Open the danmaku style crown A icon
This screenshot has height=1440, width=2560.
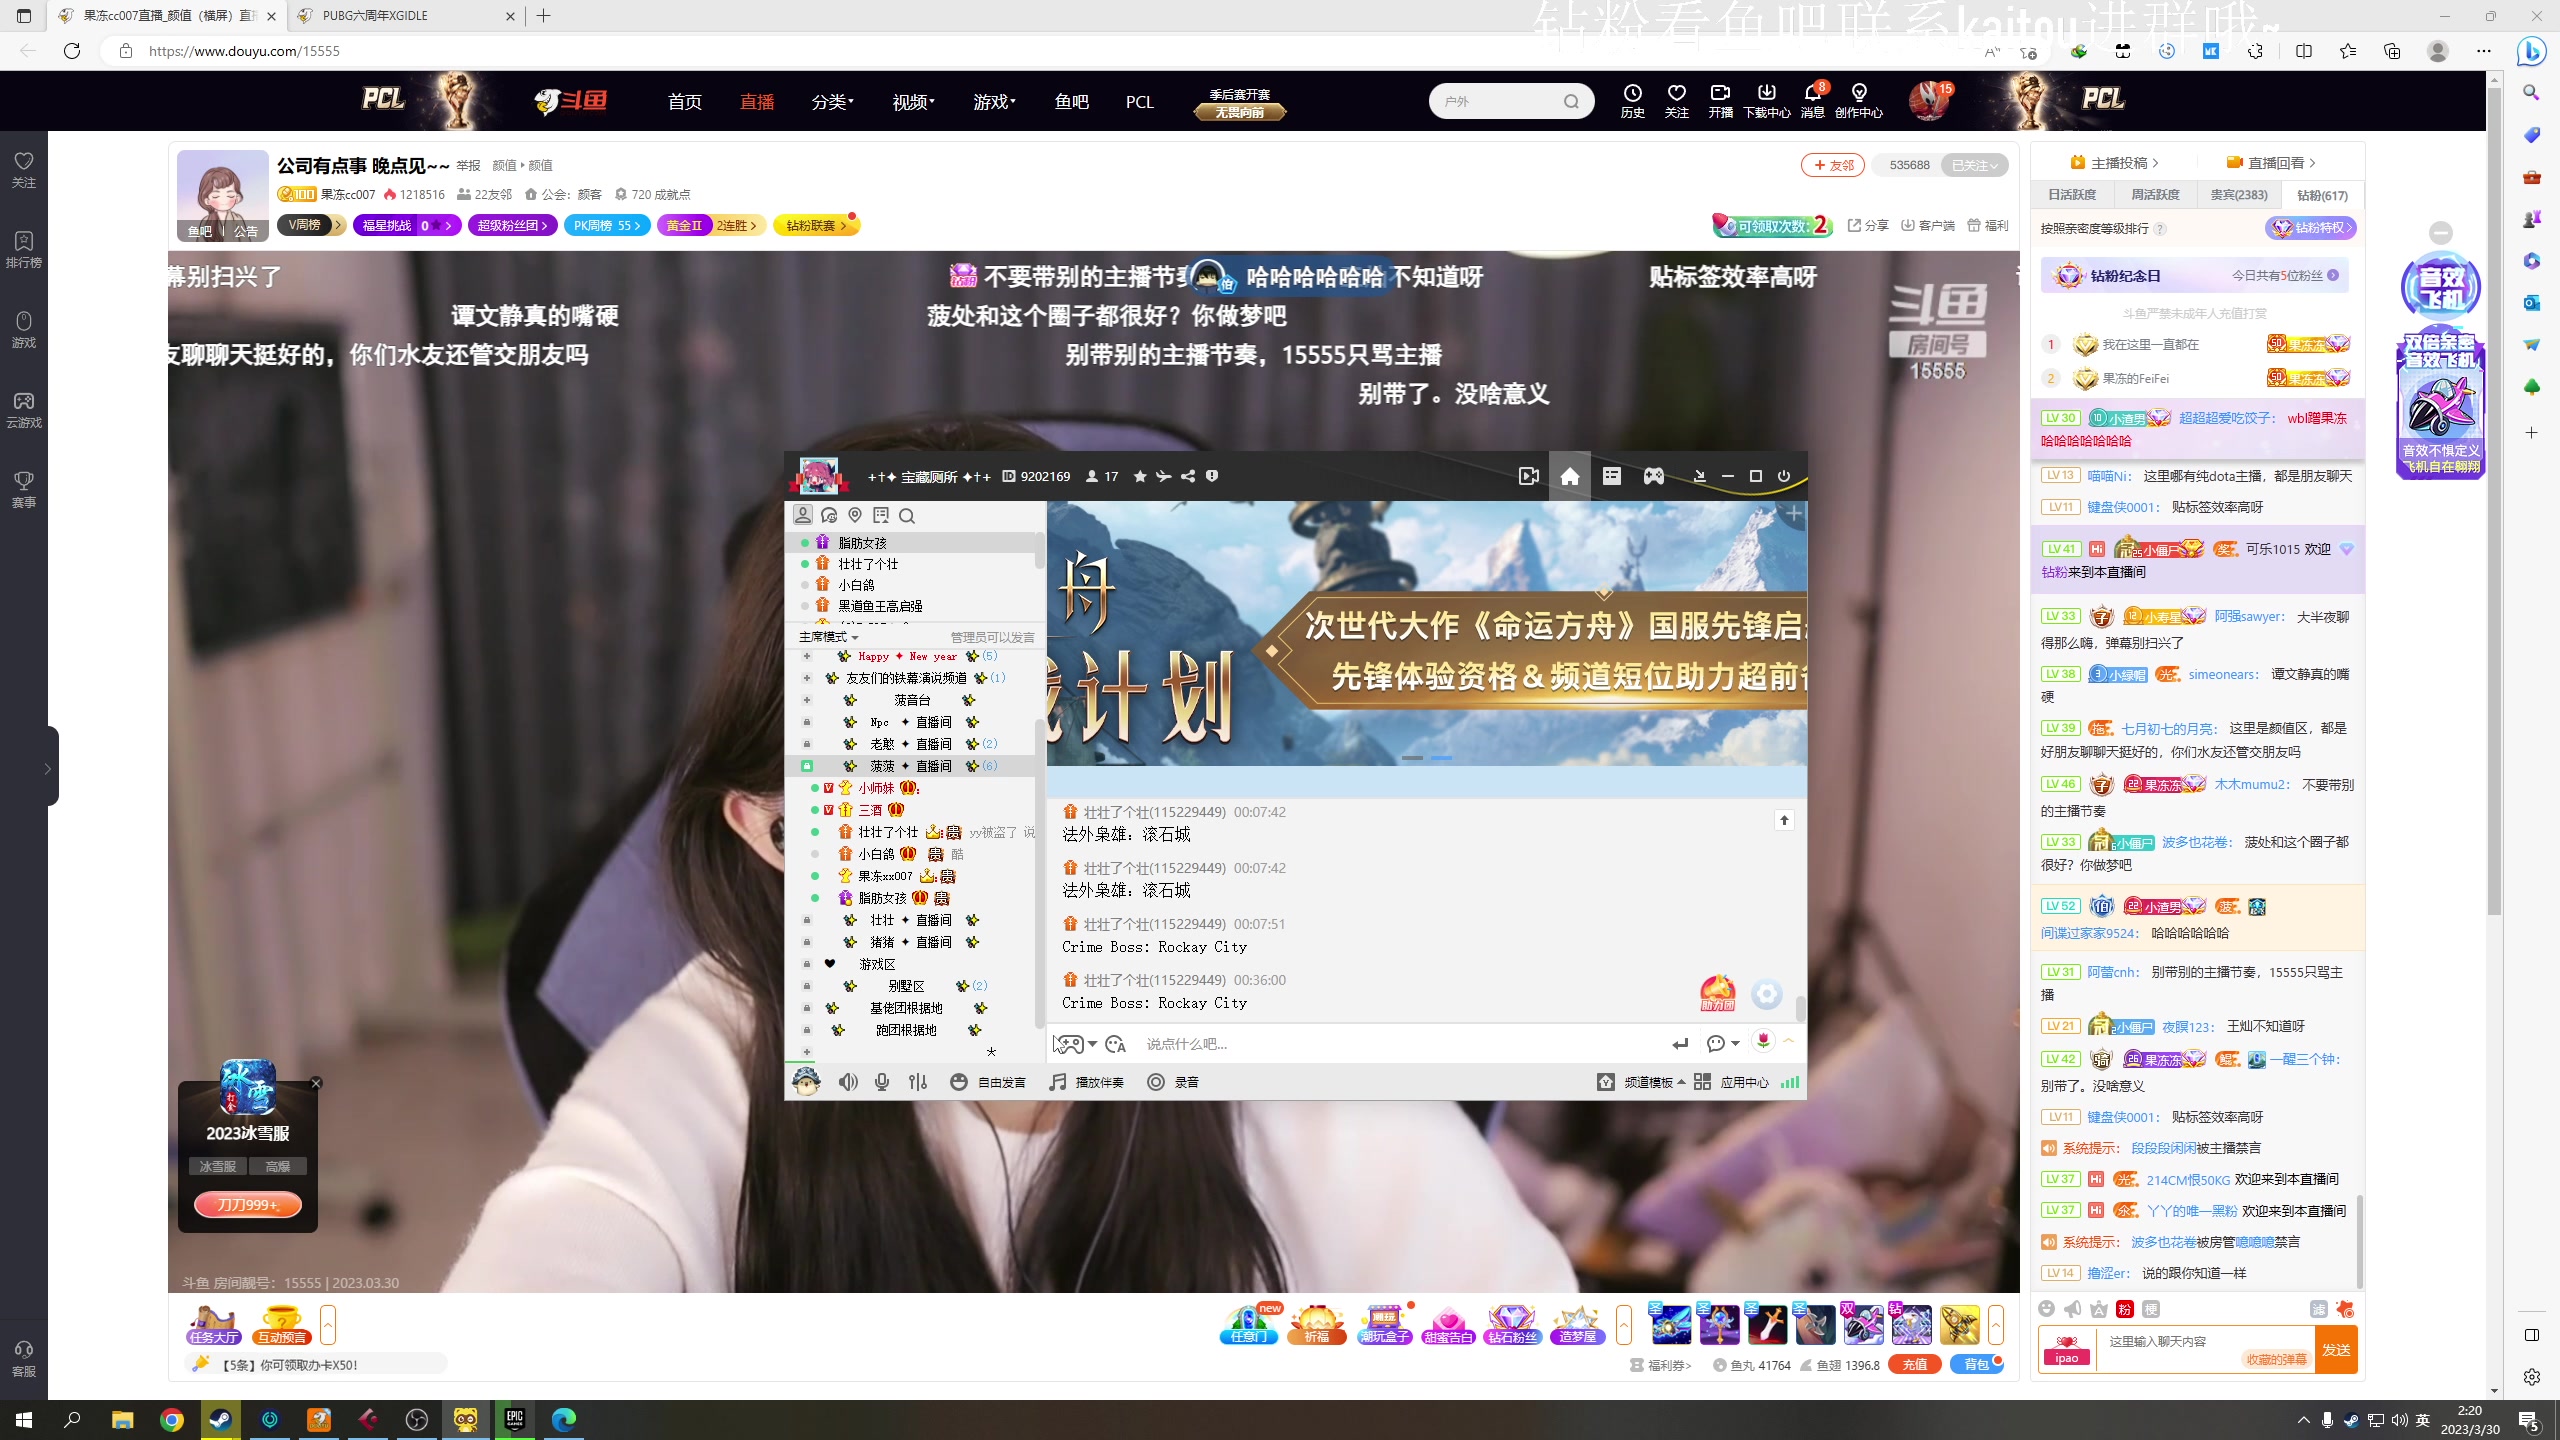coord(2098,1309)
